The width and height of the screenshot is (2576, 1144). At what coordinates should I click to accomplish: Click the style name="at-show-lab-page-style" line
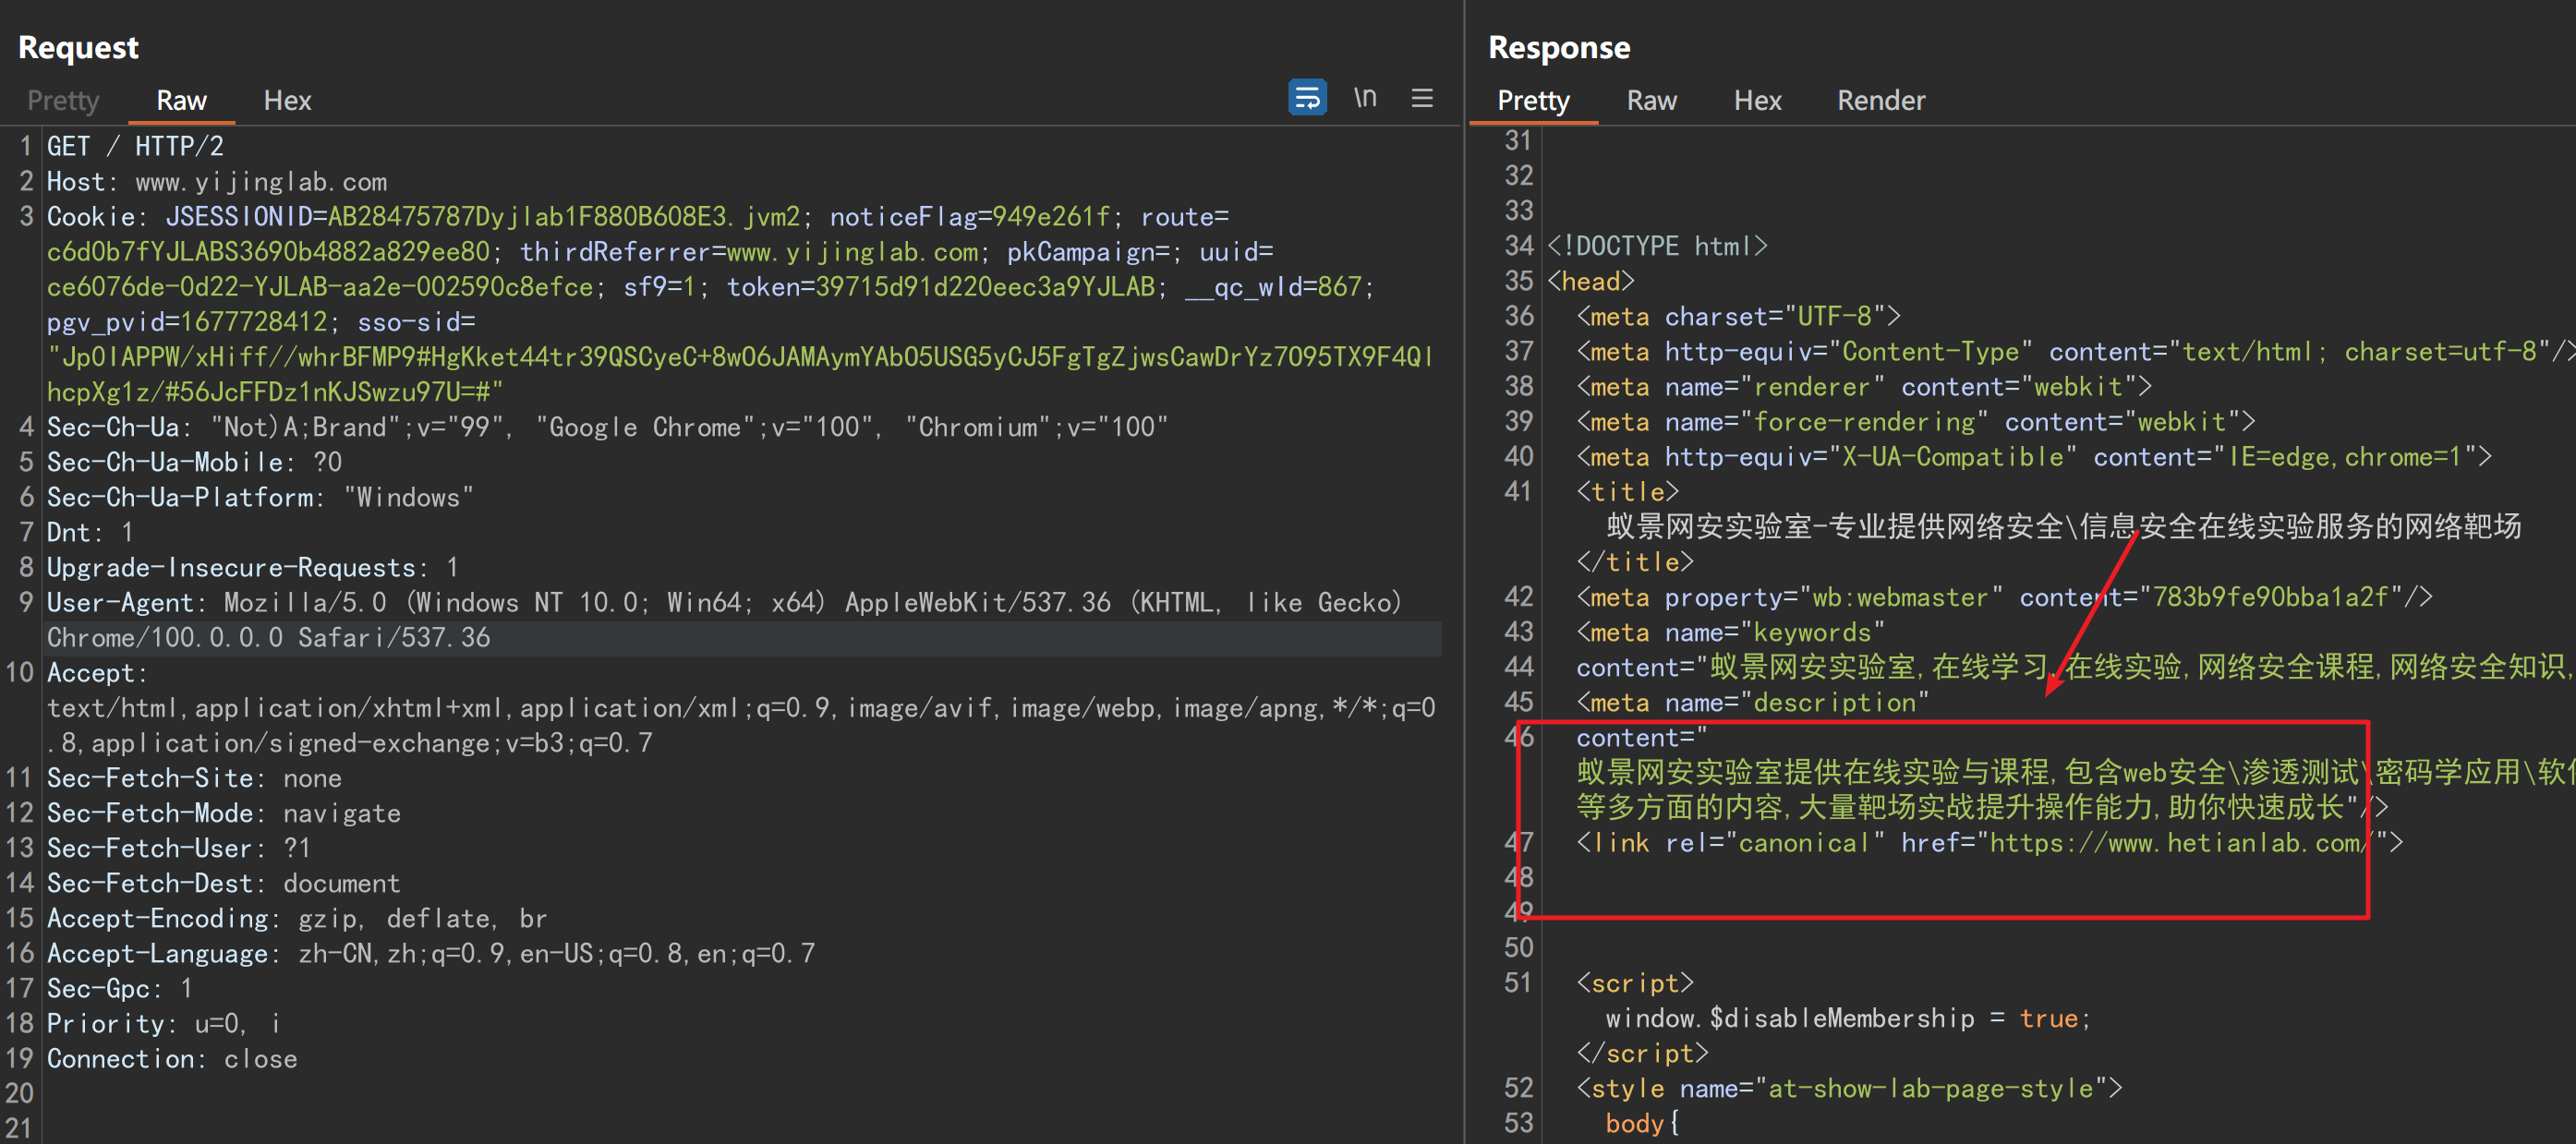[1849, 1088]
